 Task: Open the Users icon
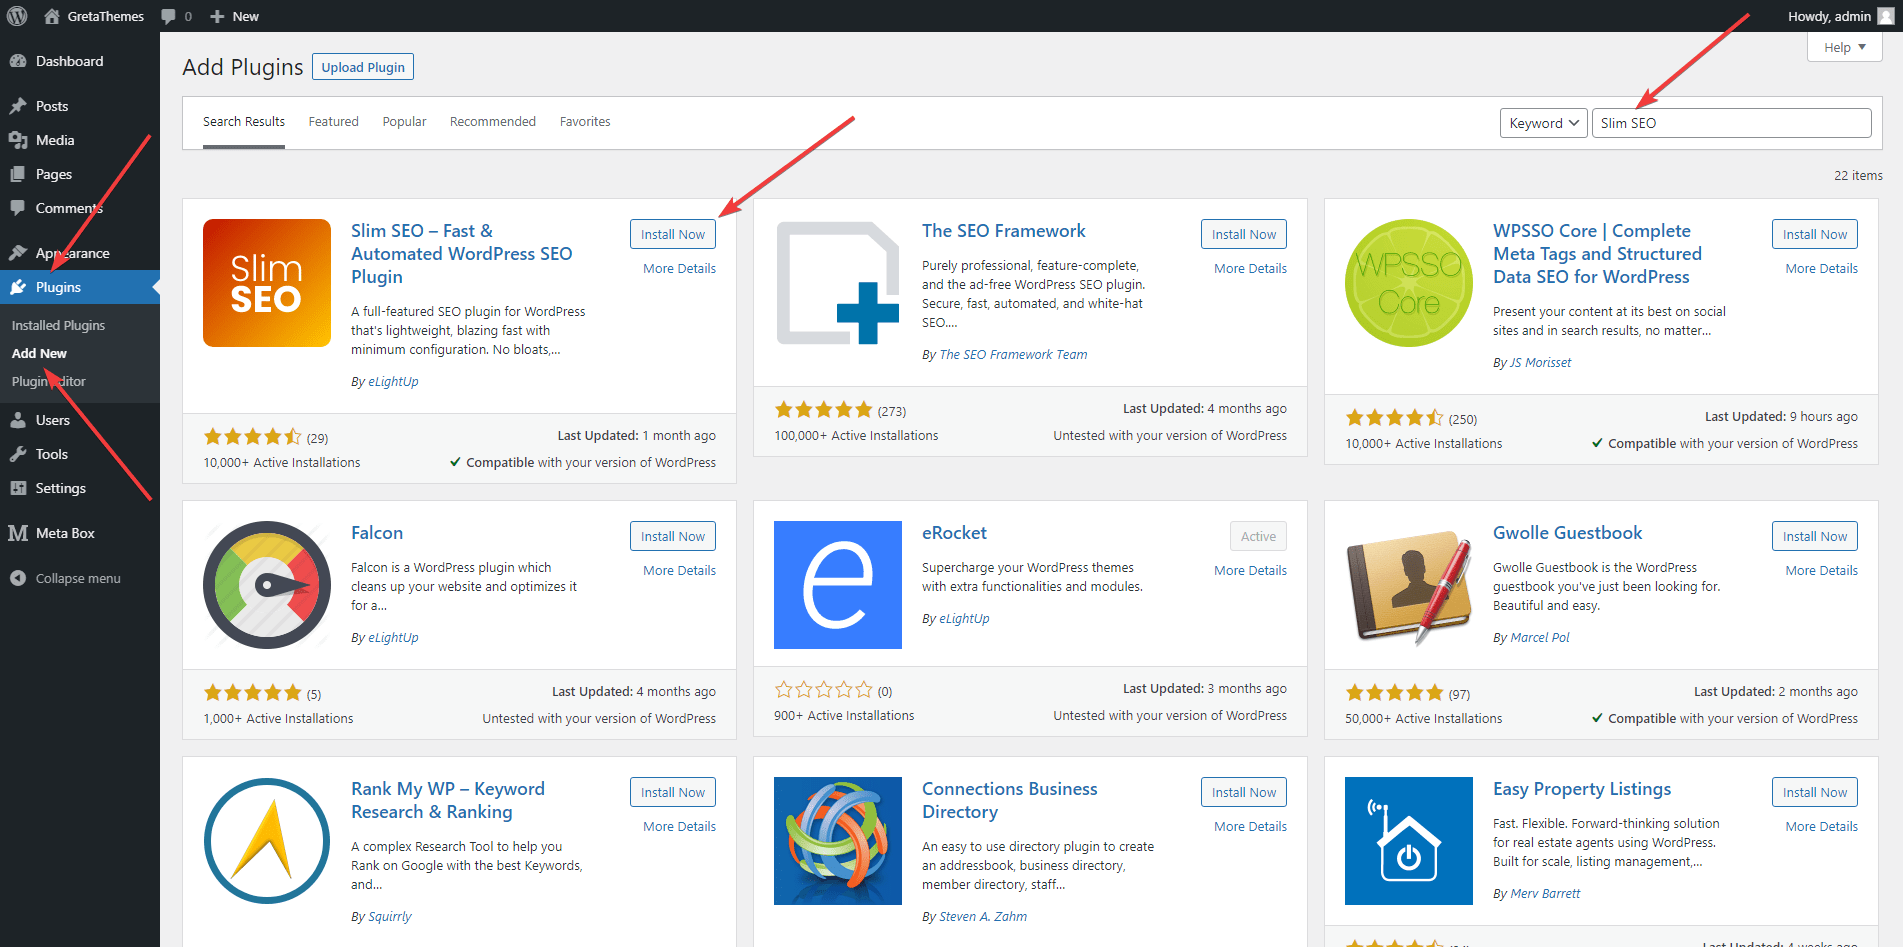(19, 420)
